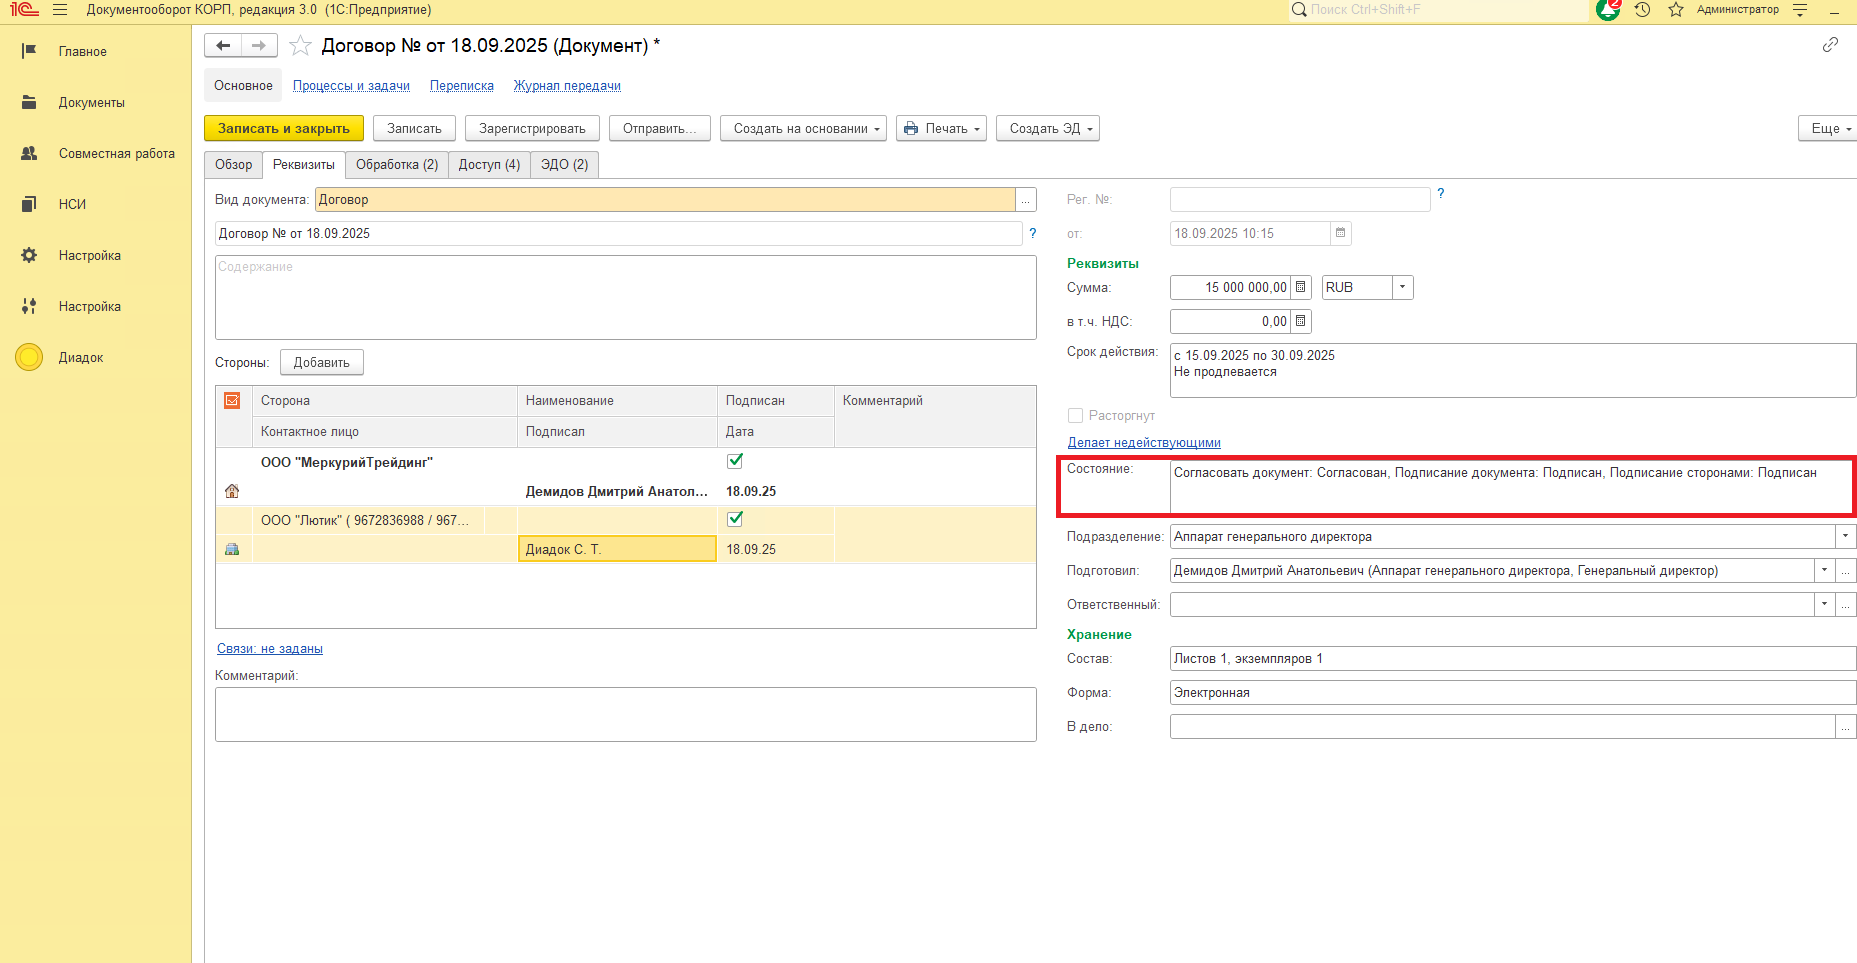Image resolution: width=1857 pixels, height=963 pixels.
Task: Toggle the Расторгнут checkbox
Action: pyautogui.click(x=1076, y=415)
